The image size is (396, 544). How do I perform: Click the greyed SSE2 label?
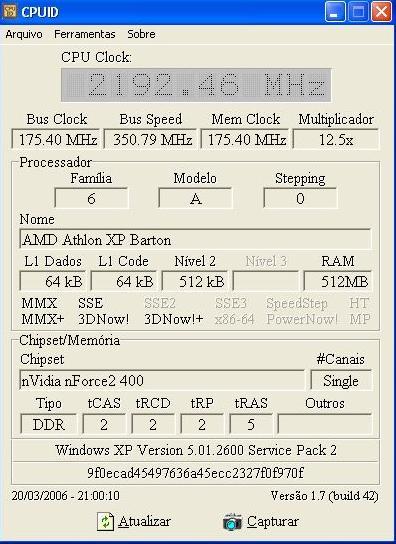click(160, 303)
